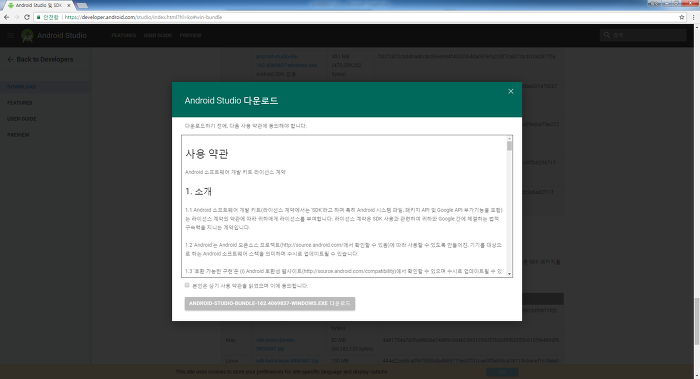Open the Chrome three-dot menu
Viewport: 700px width, 379px height.
[694, 17]
